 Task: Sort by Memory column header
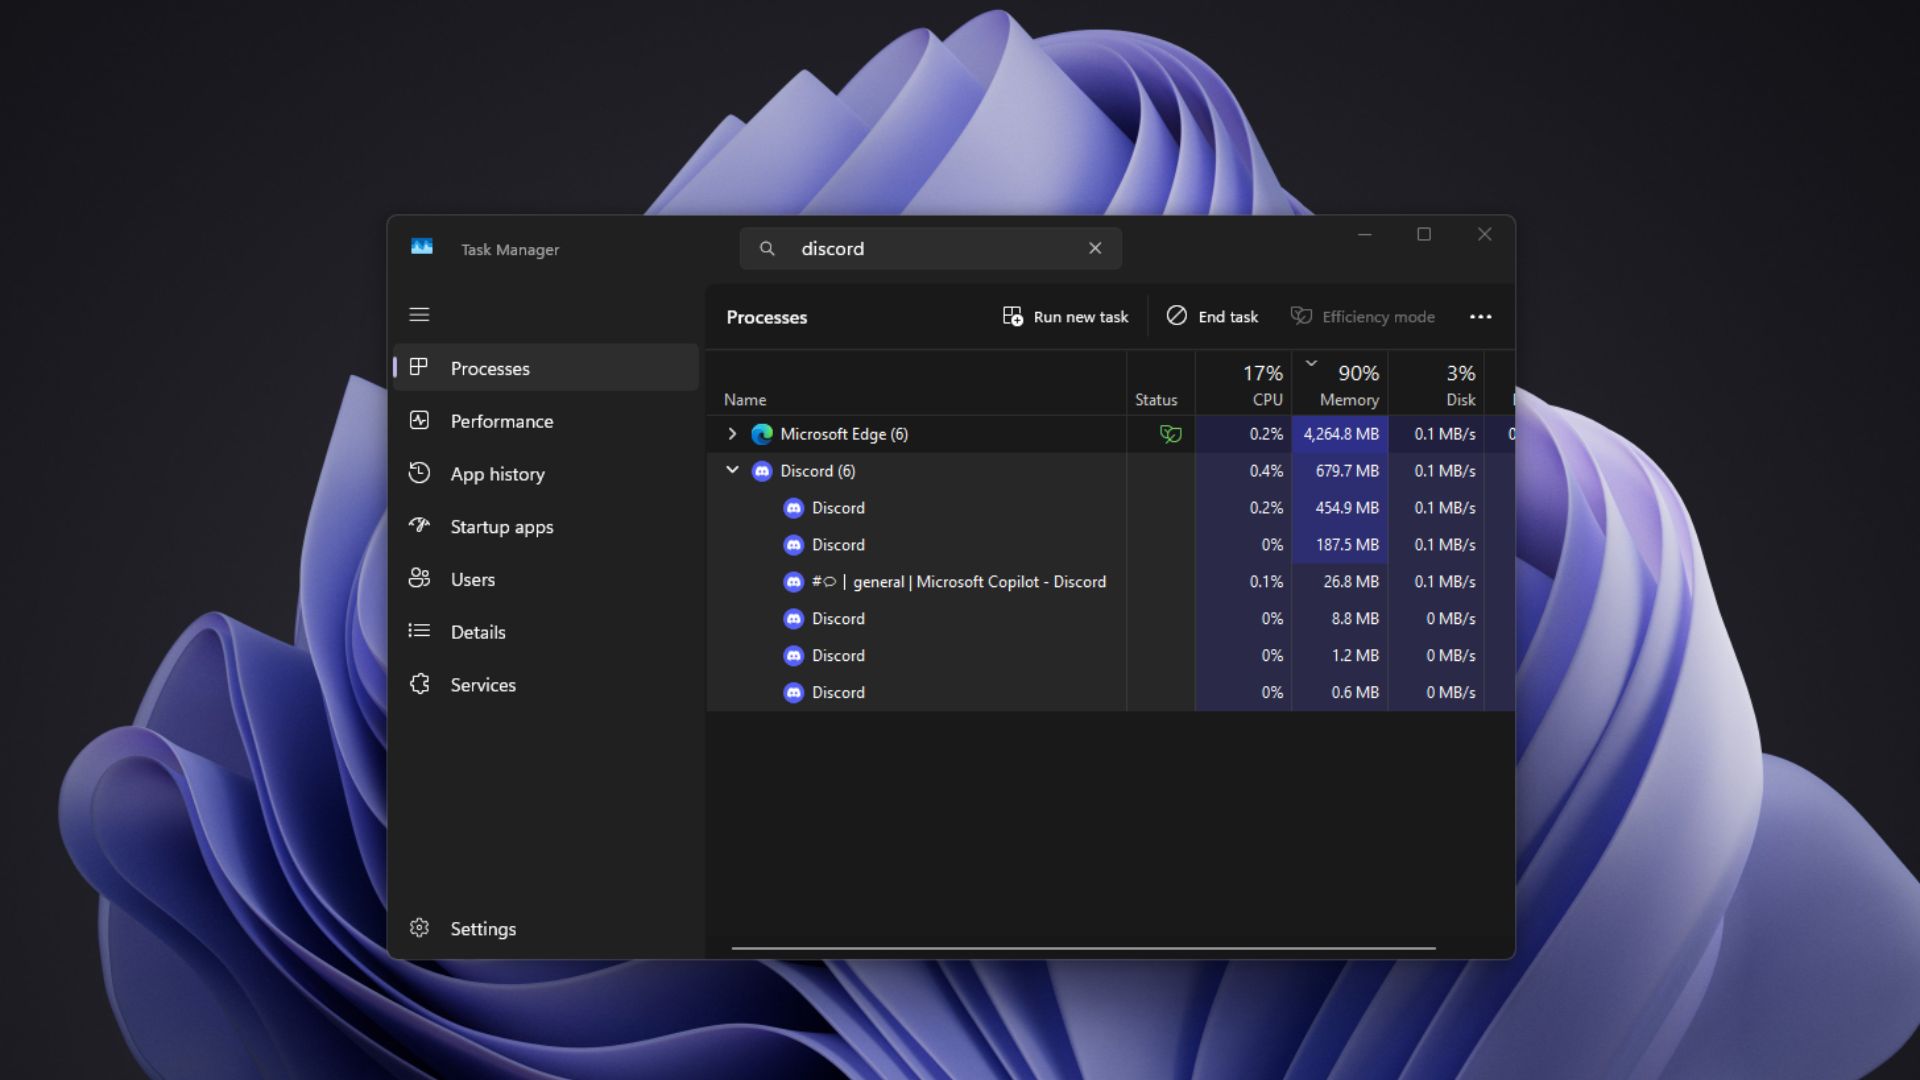1340,383
